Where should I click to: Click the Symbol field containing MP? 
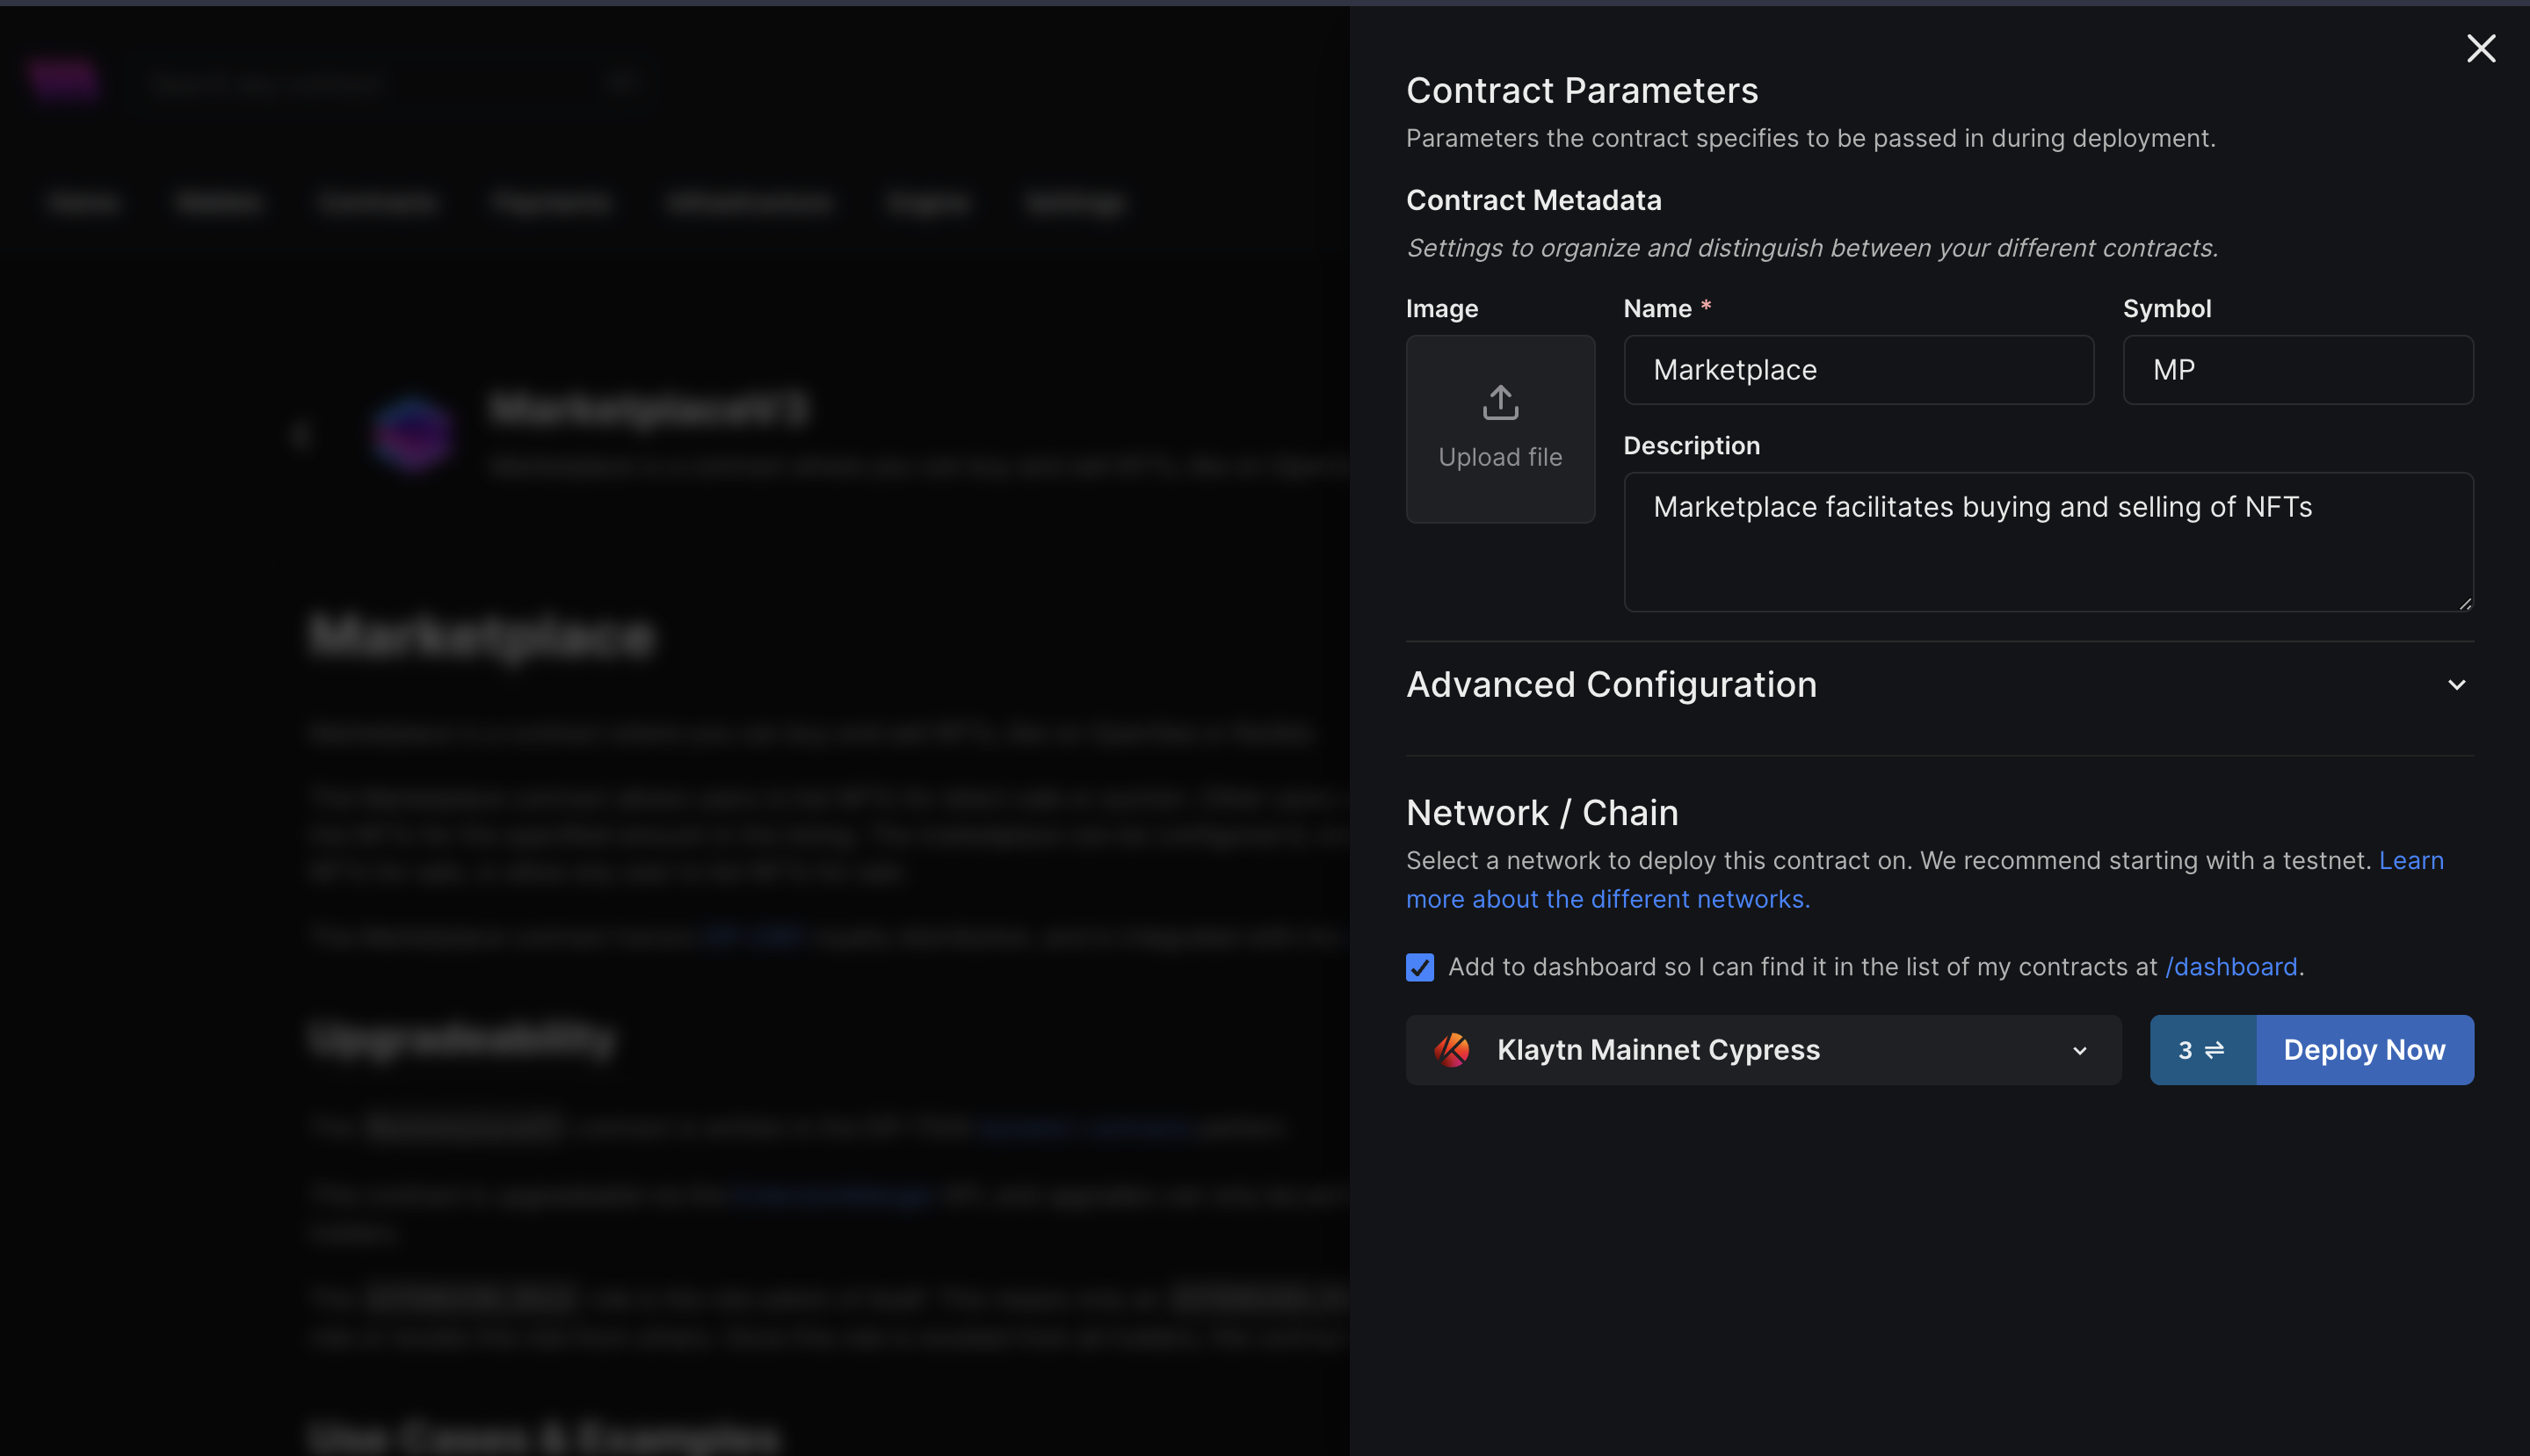coord(2297,370)
